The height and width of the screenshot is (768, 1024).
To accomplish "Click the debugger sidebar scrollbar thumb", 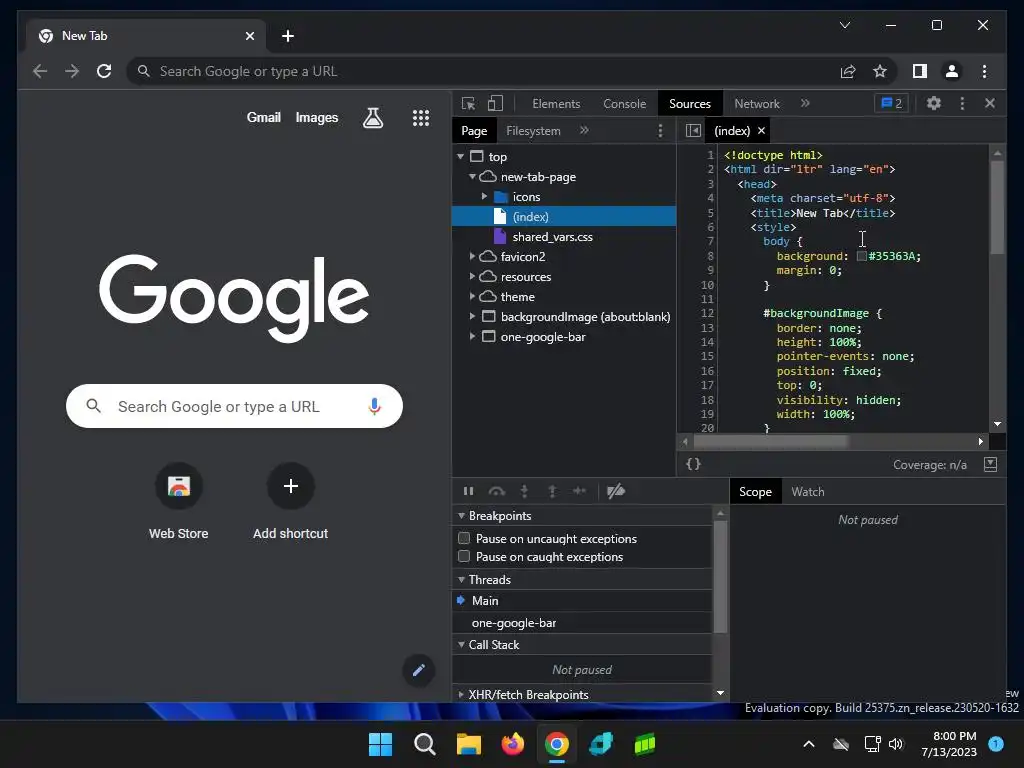I will [720, 576].
